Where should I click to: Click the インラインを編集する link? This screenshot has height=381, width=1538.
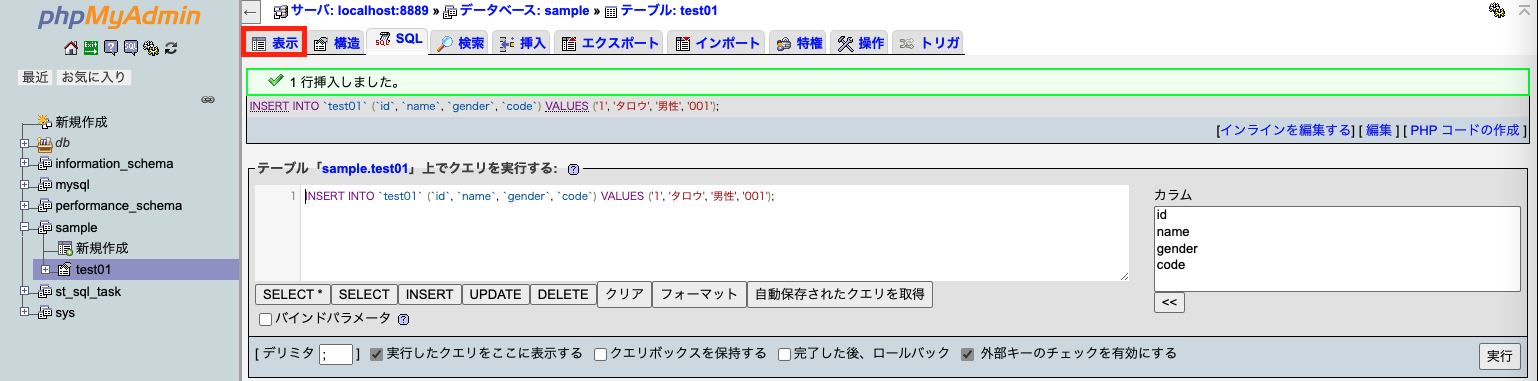(x=1286, y=130)
